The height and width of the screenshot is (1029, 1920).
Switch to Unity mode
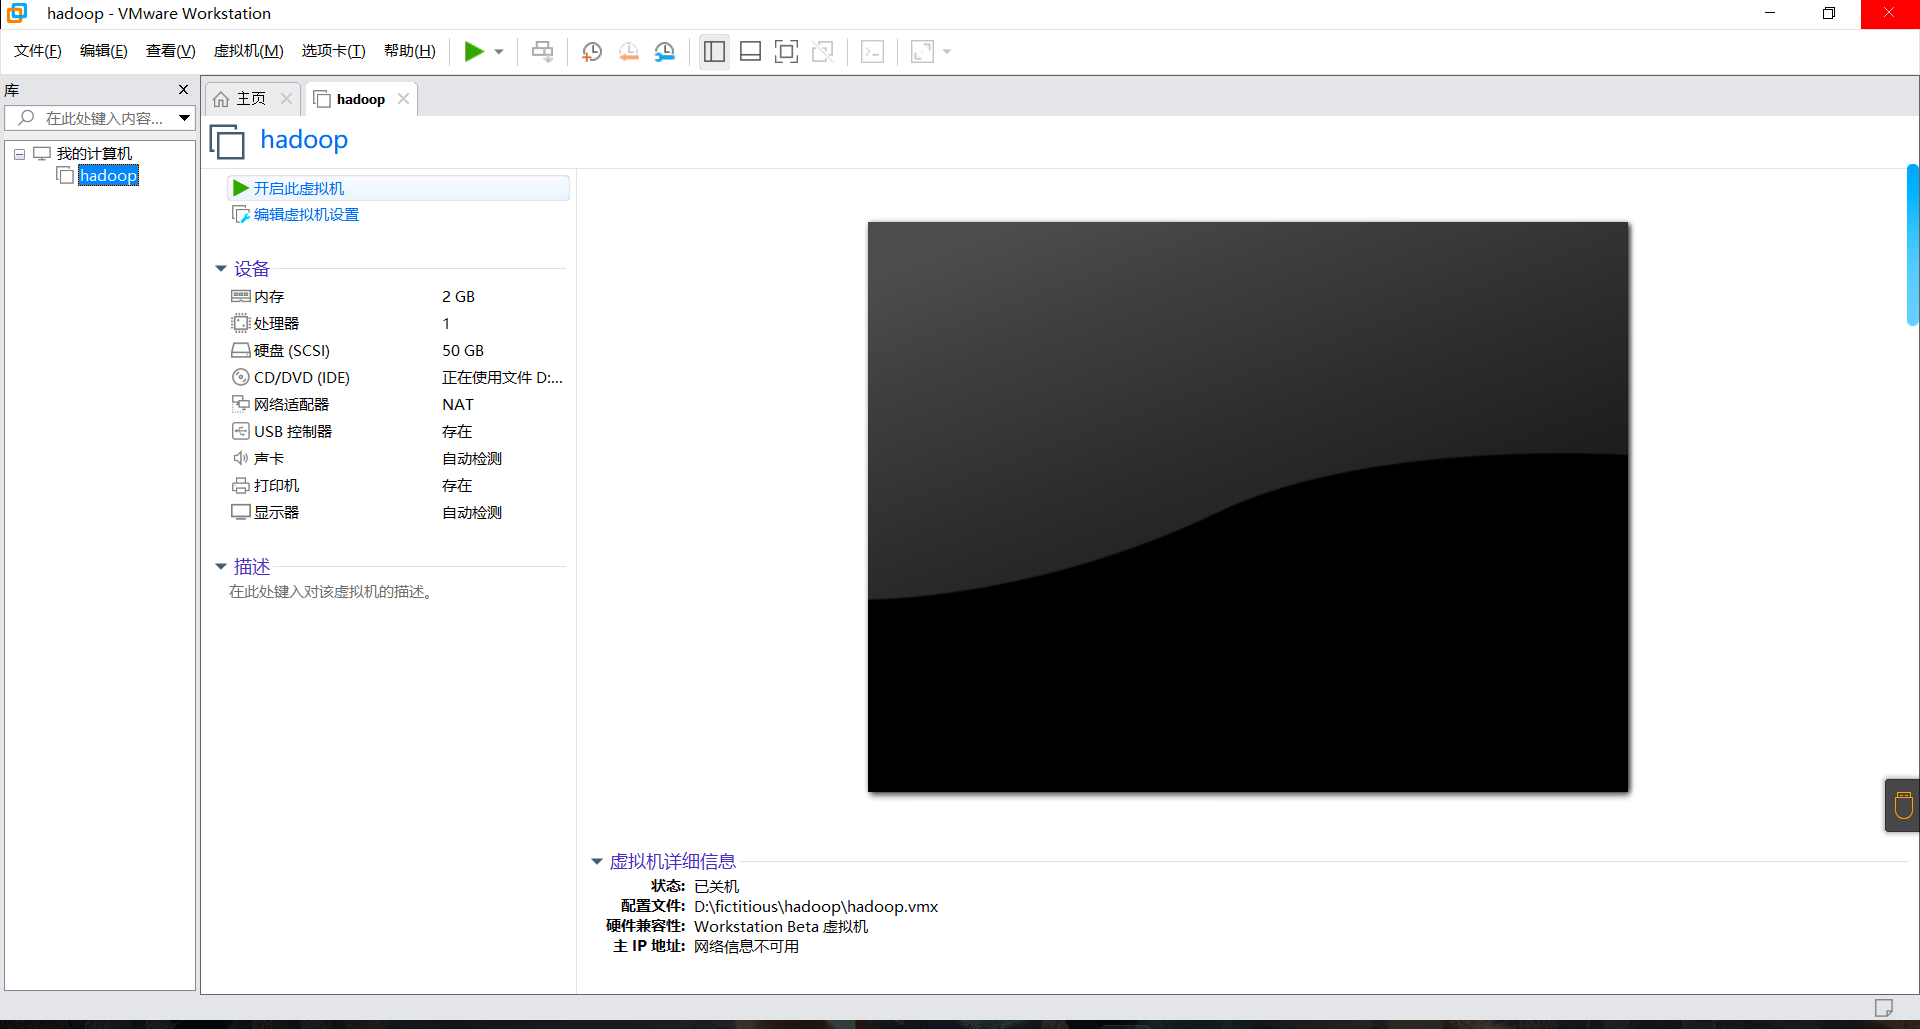tap(823, 51)
